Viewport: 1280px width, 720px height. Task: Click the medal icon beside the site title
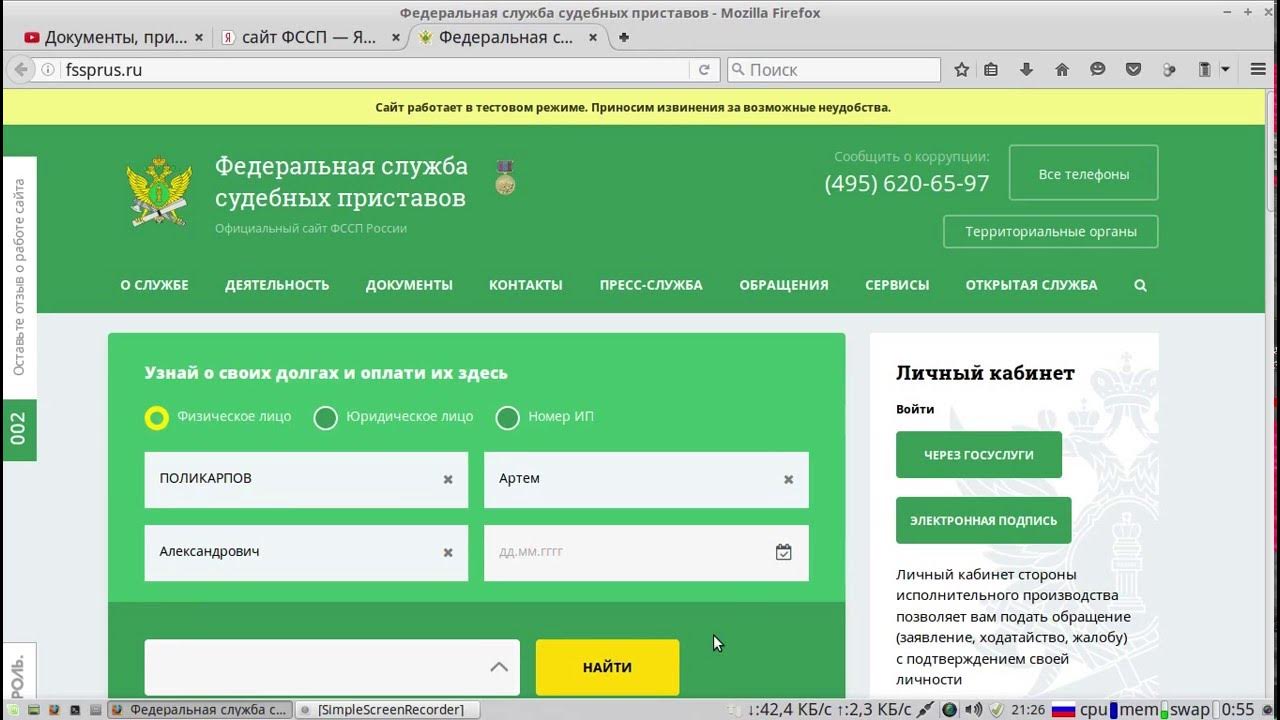coord(505,177)
